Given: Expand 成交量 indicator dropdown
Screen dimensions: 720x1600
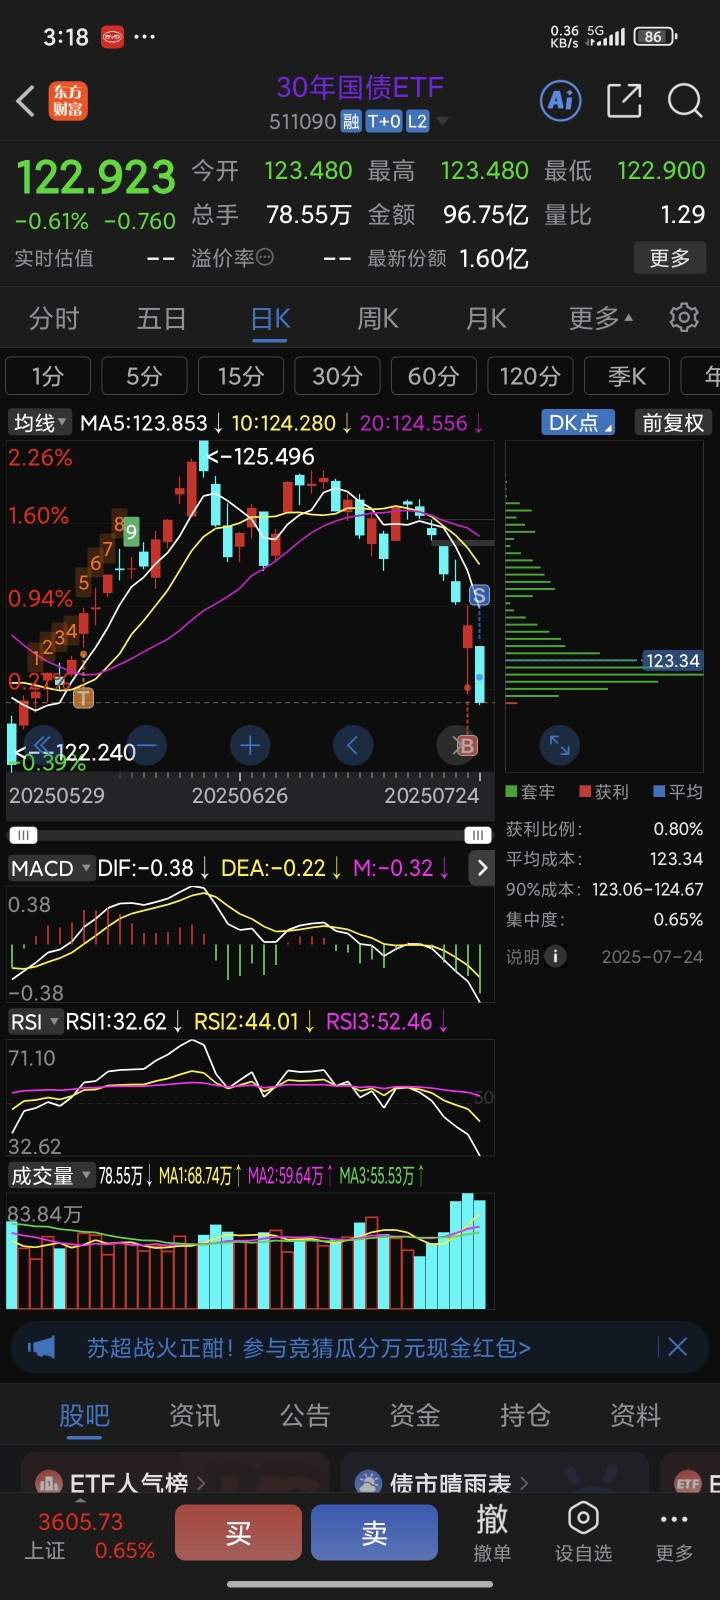Looking at the screenshot, I should click(x=51, y=1176).
